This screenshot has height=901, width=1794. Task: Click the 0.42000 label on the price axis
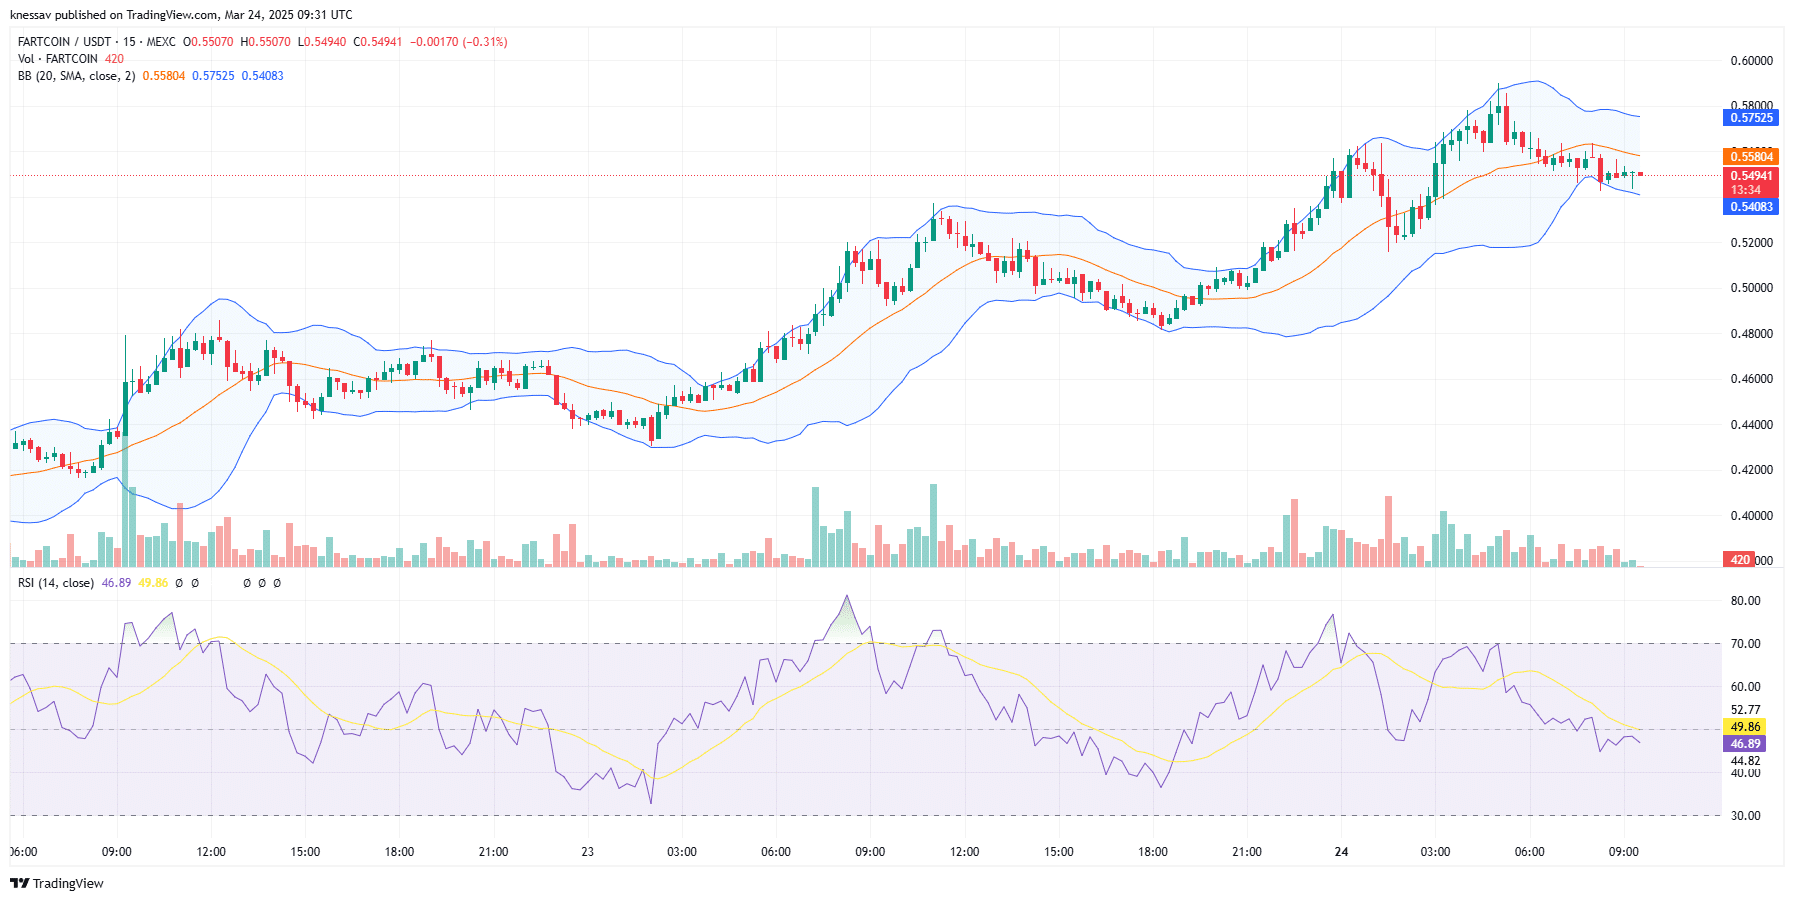[x=1752, y=470]
